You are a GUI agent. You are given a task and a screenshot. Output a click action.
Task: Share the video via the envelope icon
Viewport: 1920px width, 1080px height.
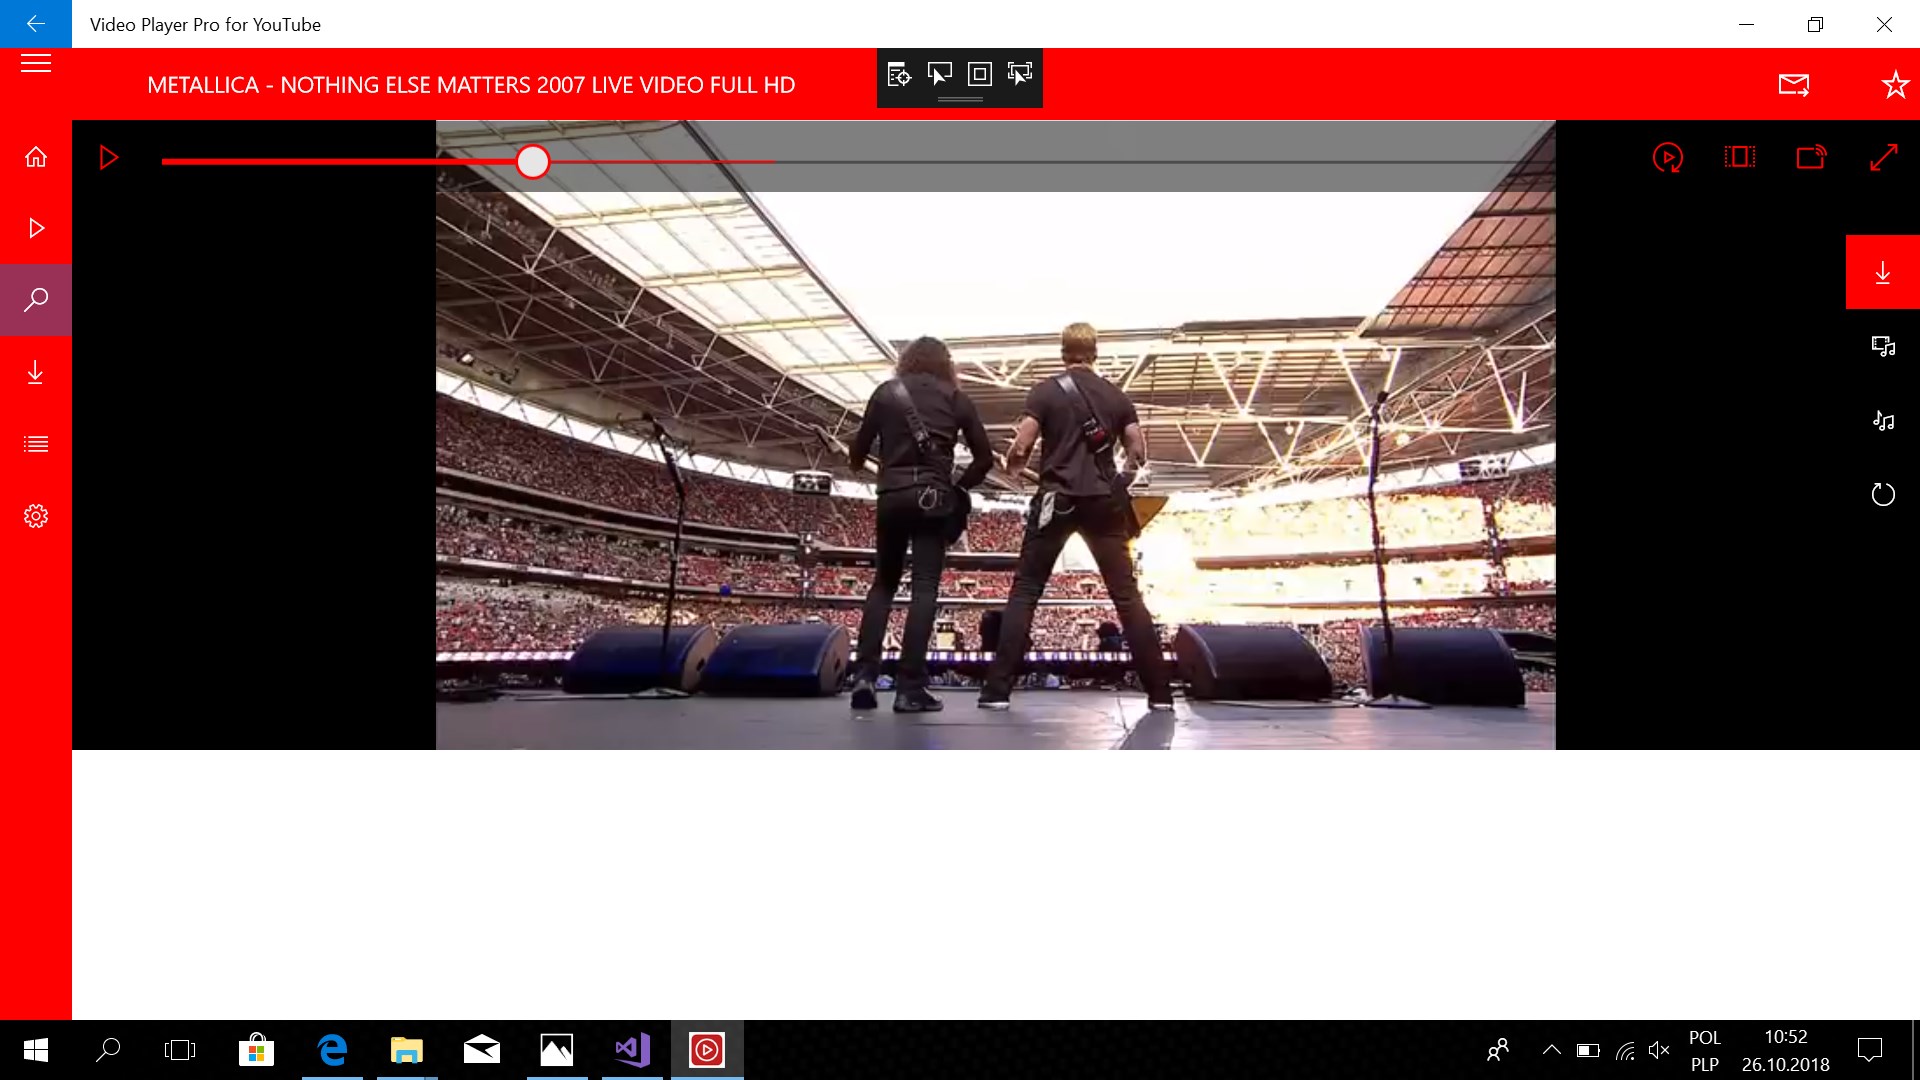(1794, 85)
